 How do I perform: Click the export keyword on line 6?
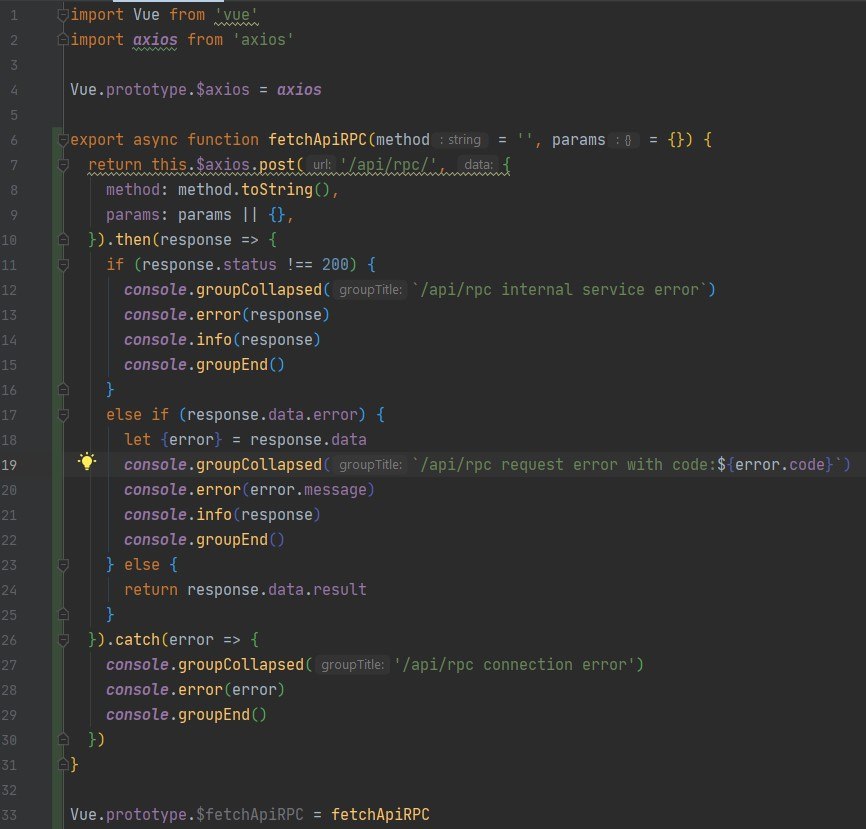tap(97, 140)
